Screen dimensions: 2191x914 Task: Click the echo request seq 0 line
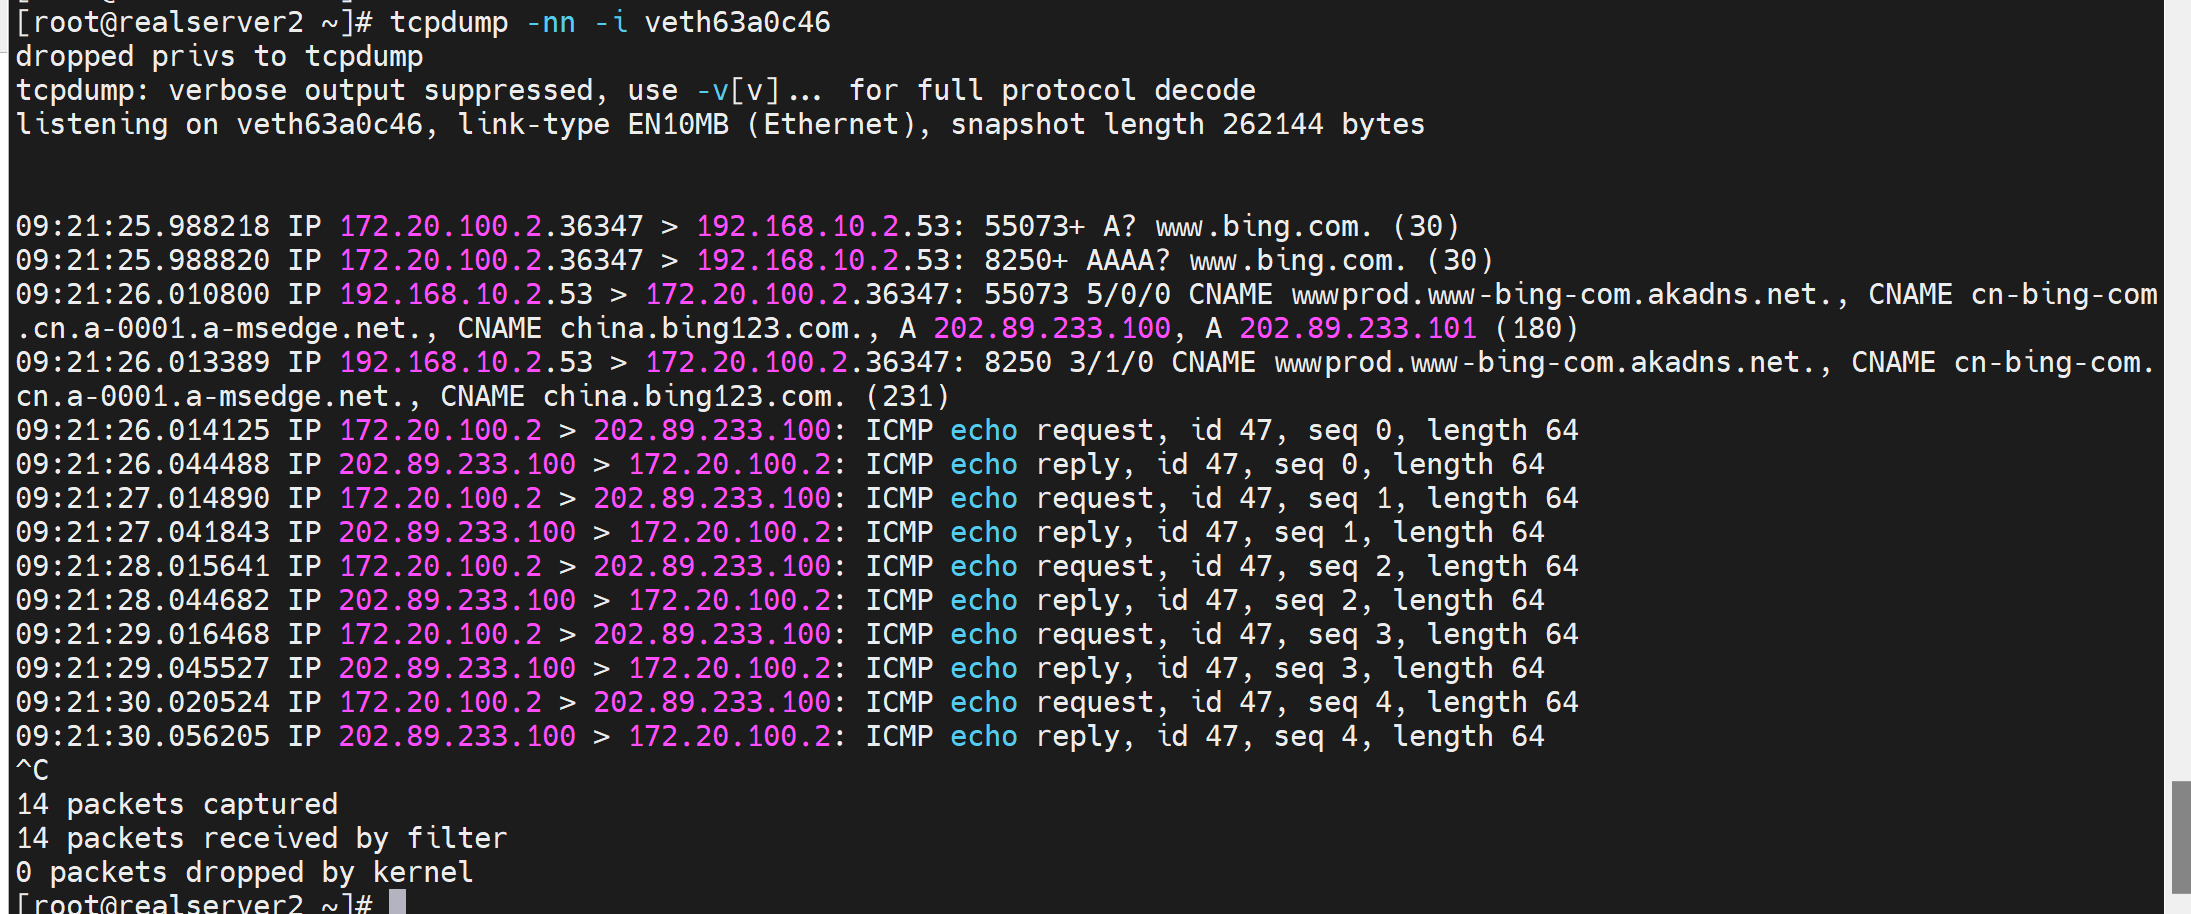(x=796, y=430)
